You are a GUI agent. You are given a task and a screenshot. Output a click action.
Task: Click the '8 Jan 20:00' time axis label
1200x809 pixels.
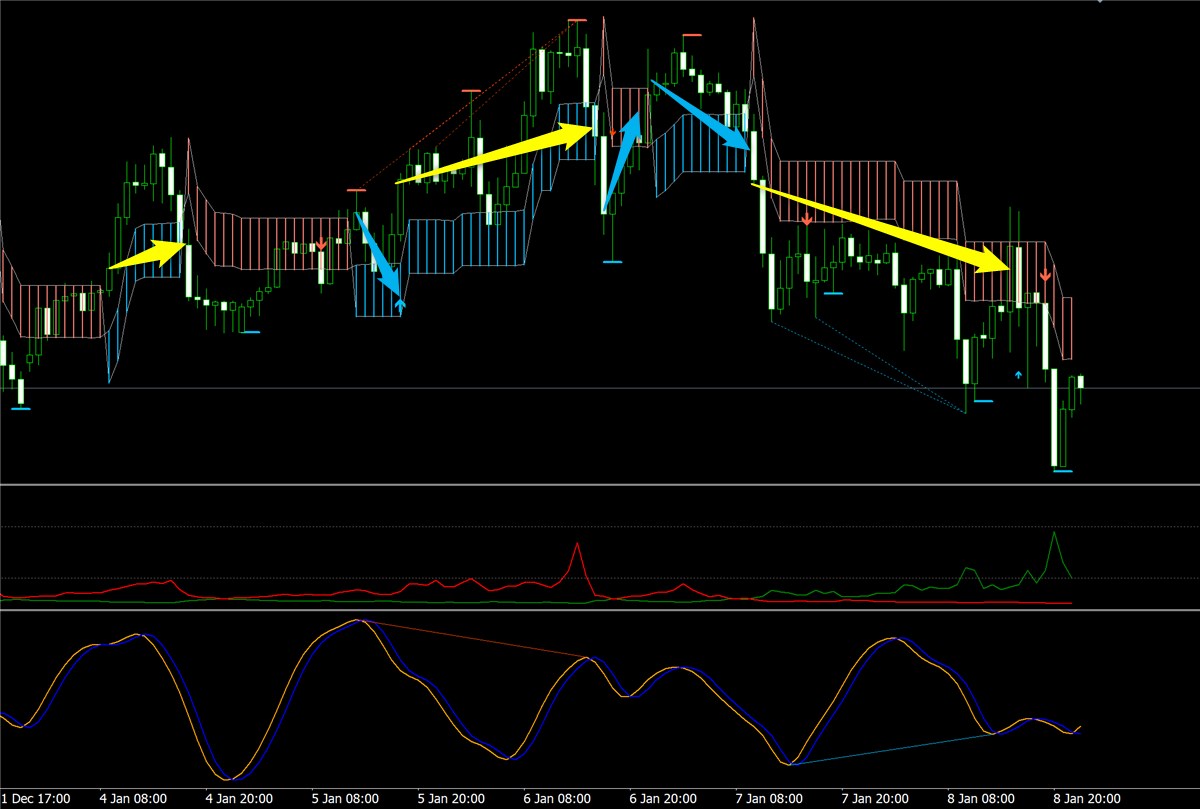coord(1085,799)
